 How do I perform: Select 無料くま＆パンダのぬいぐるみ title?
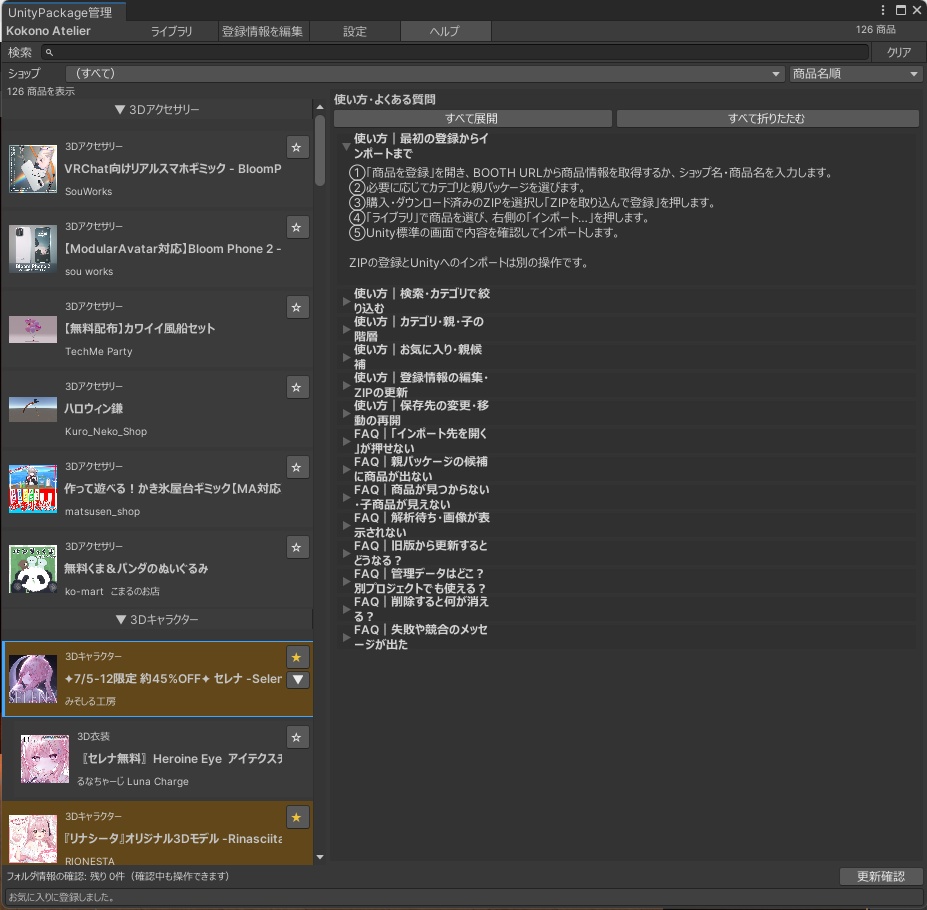[x=136, y=569]
